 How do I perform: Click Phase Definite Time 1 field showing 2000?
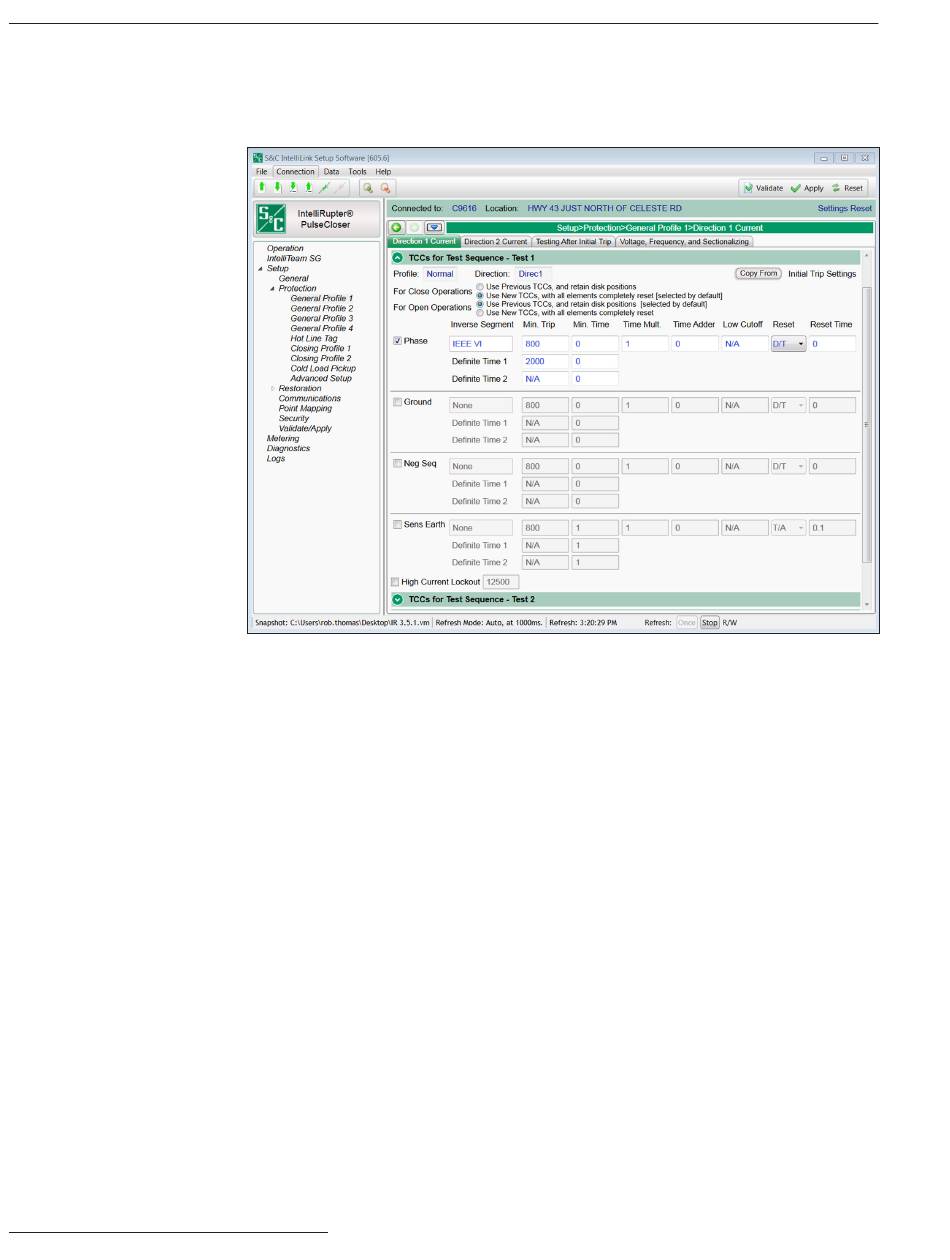click(545, 361)
